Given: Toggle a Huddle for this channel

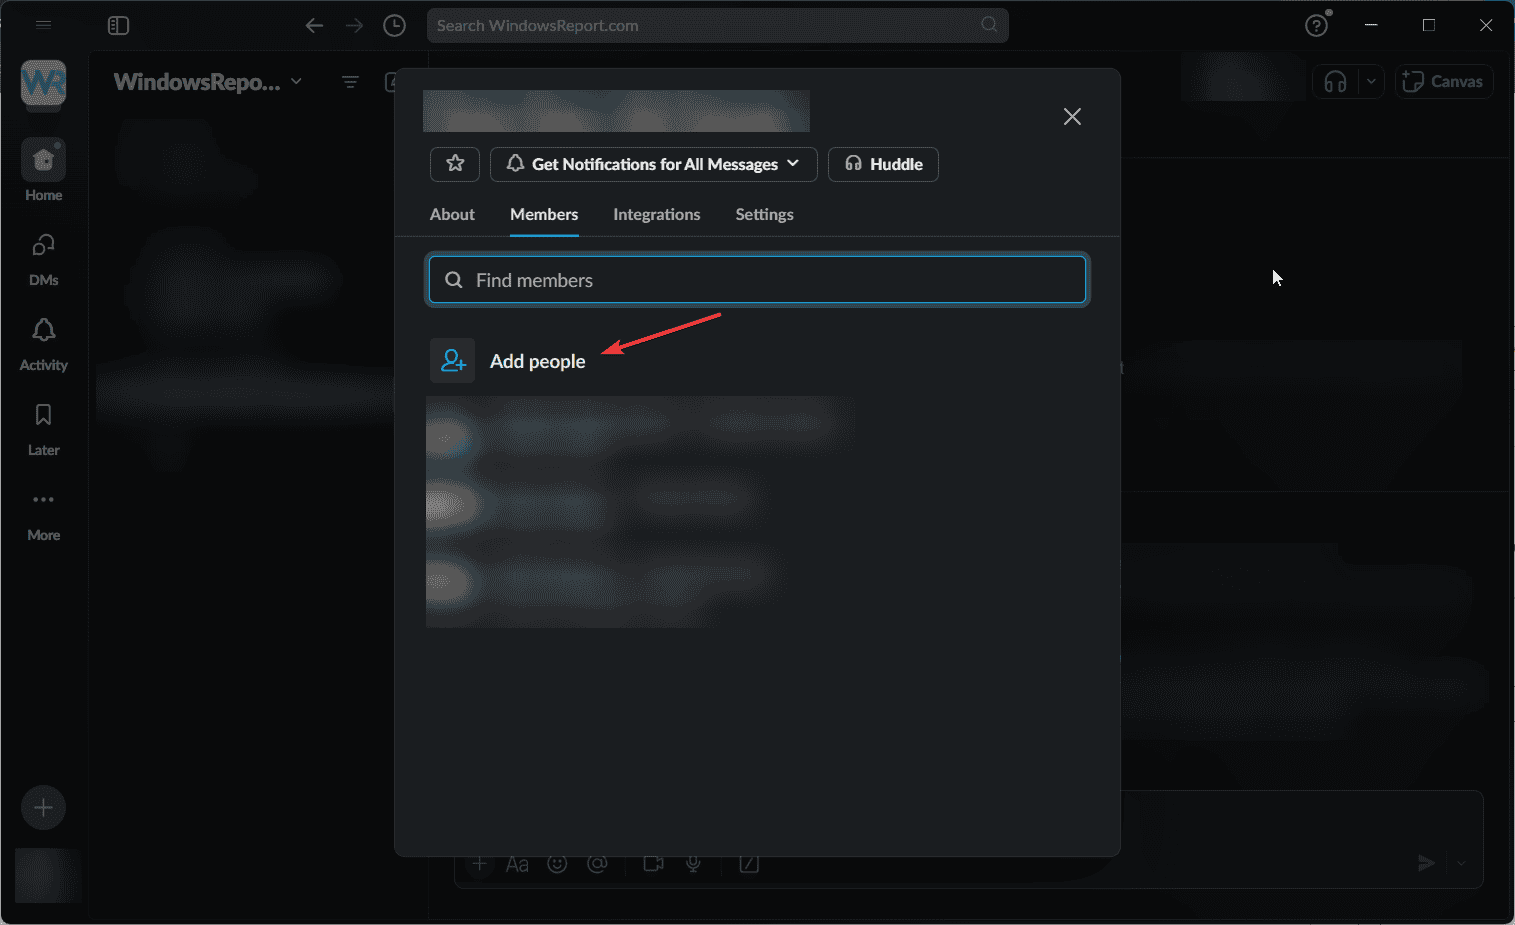Looking at the screenshot, I should [x=883, y=164].
